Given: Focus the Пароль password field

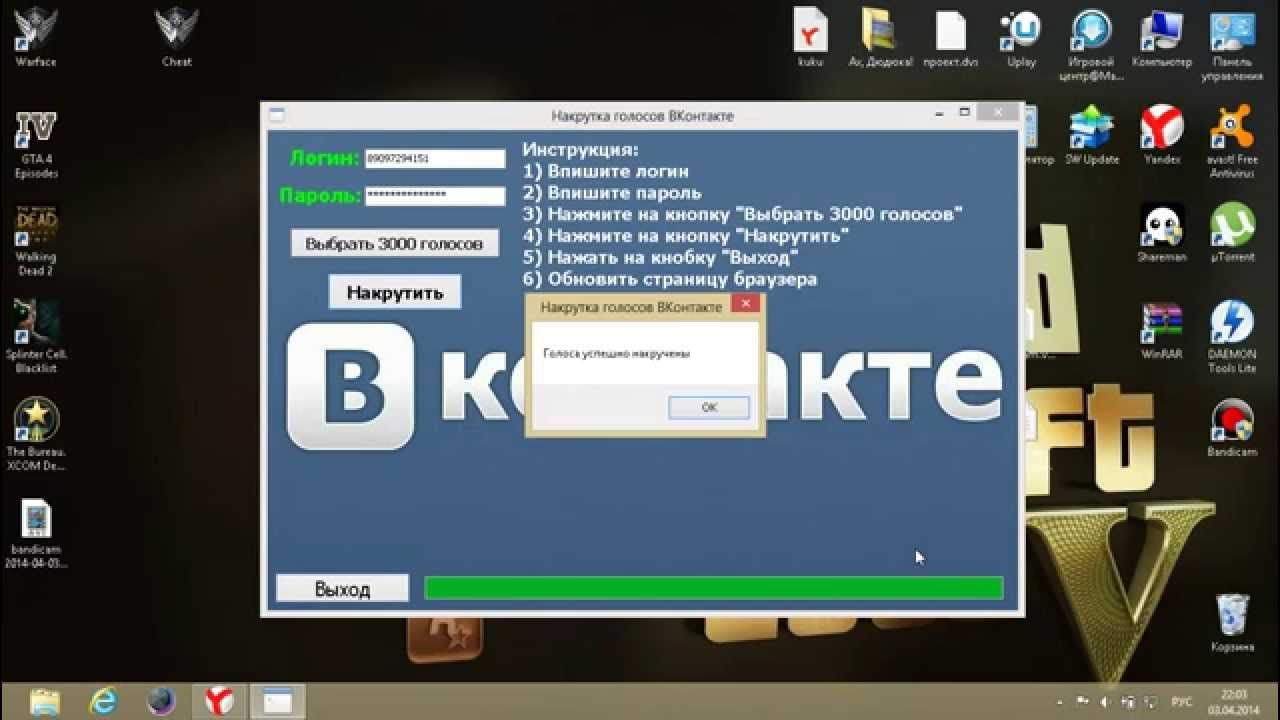Looking at the screenshot, I should (x=435, y=196).
